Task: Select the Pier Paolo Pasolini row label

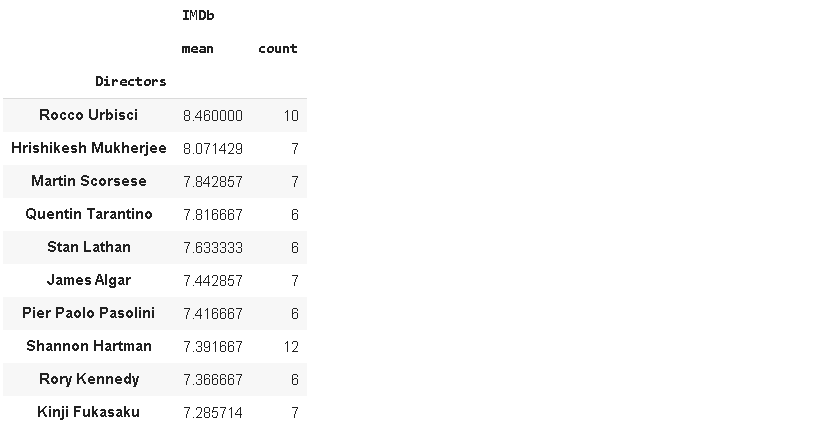Action: point(89,313)
